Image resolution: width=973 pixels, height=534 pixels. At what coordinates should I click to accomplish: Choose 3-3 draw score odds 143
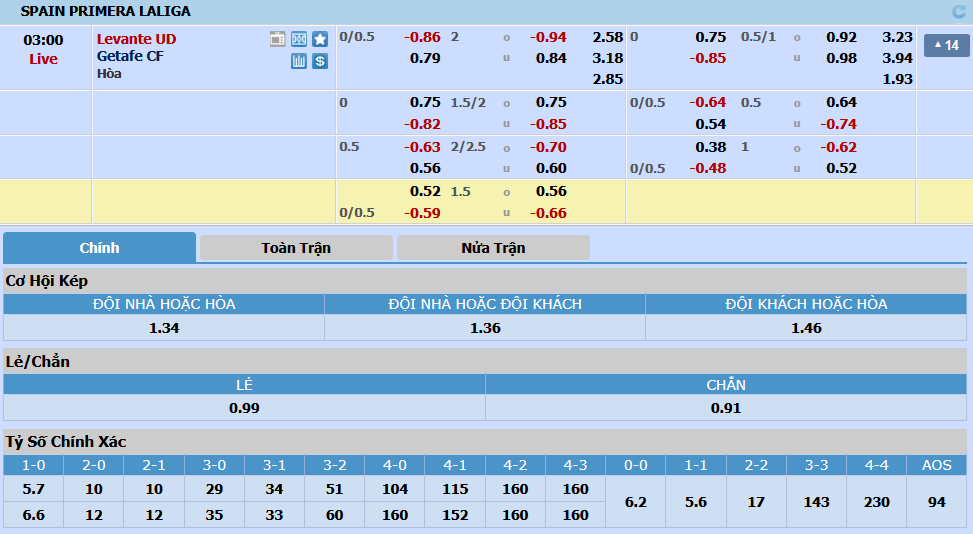[816, 502]
